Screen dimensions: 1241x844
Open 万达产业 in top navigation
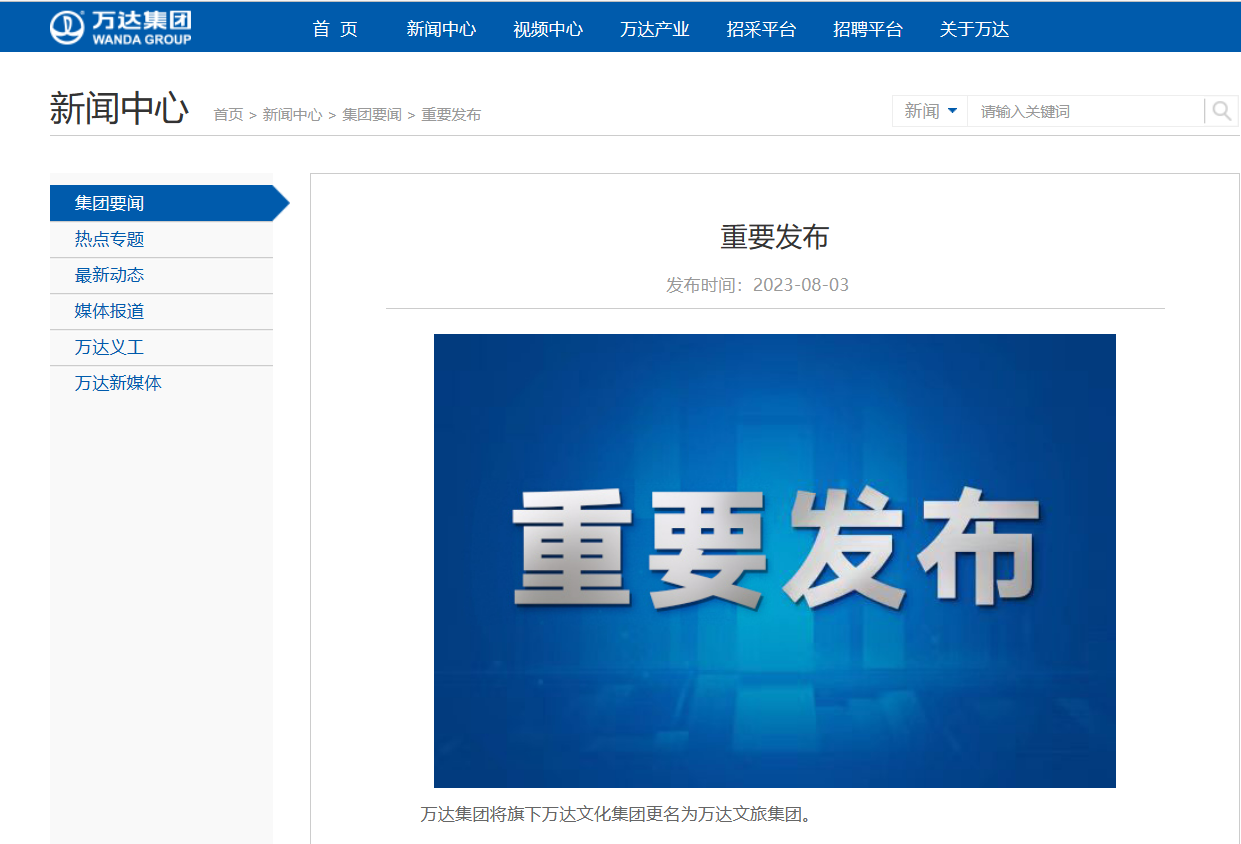tap(655, 29)
